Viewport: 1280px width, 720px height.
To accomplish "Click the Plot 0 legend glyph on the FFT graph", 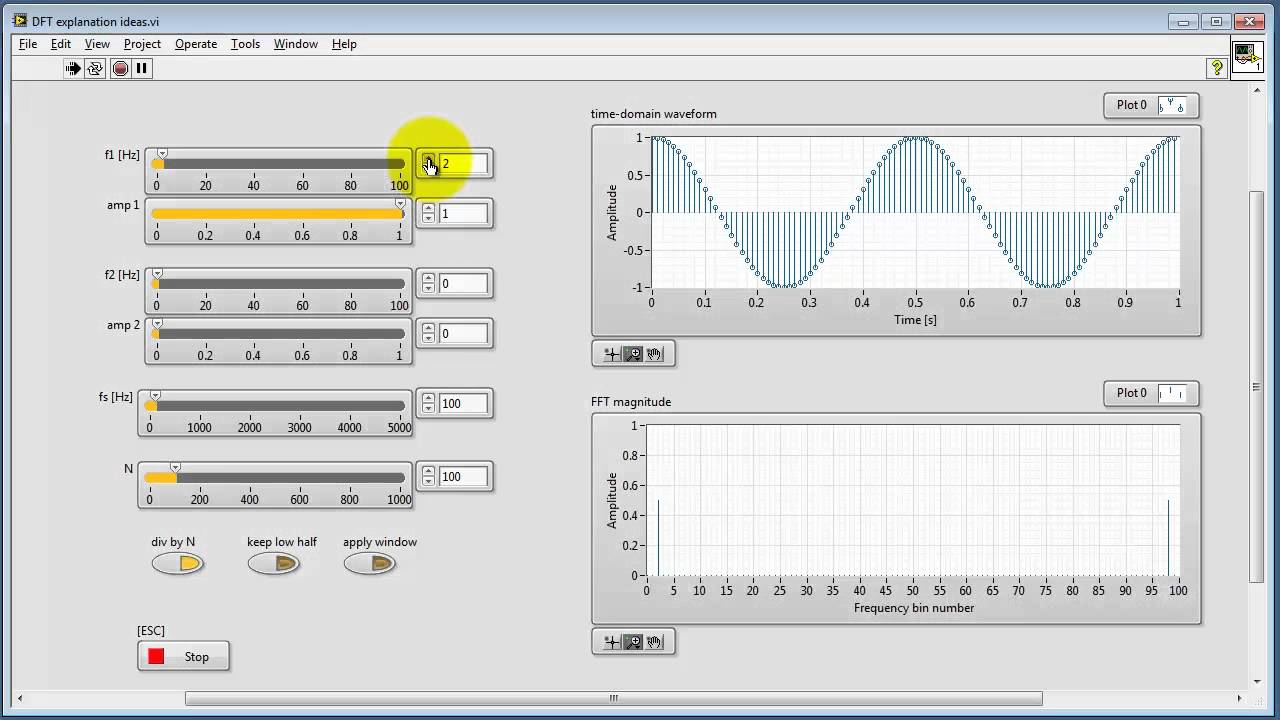I will point(1171,393).
